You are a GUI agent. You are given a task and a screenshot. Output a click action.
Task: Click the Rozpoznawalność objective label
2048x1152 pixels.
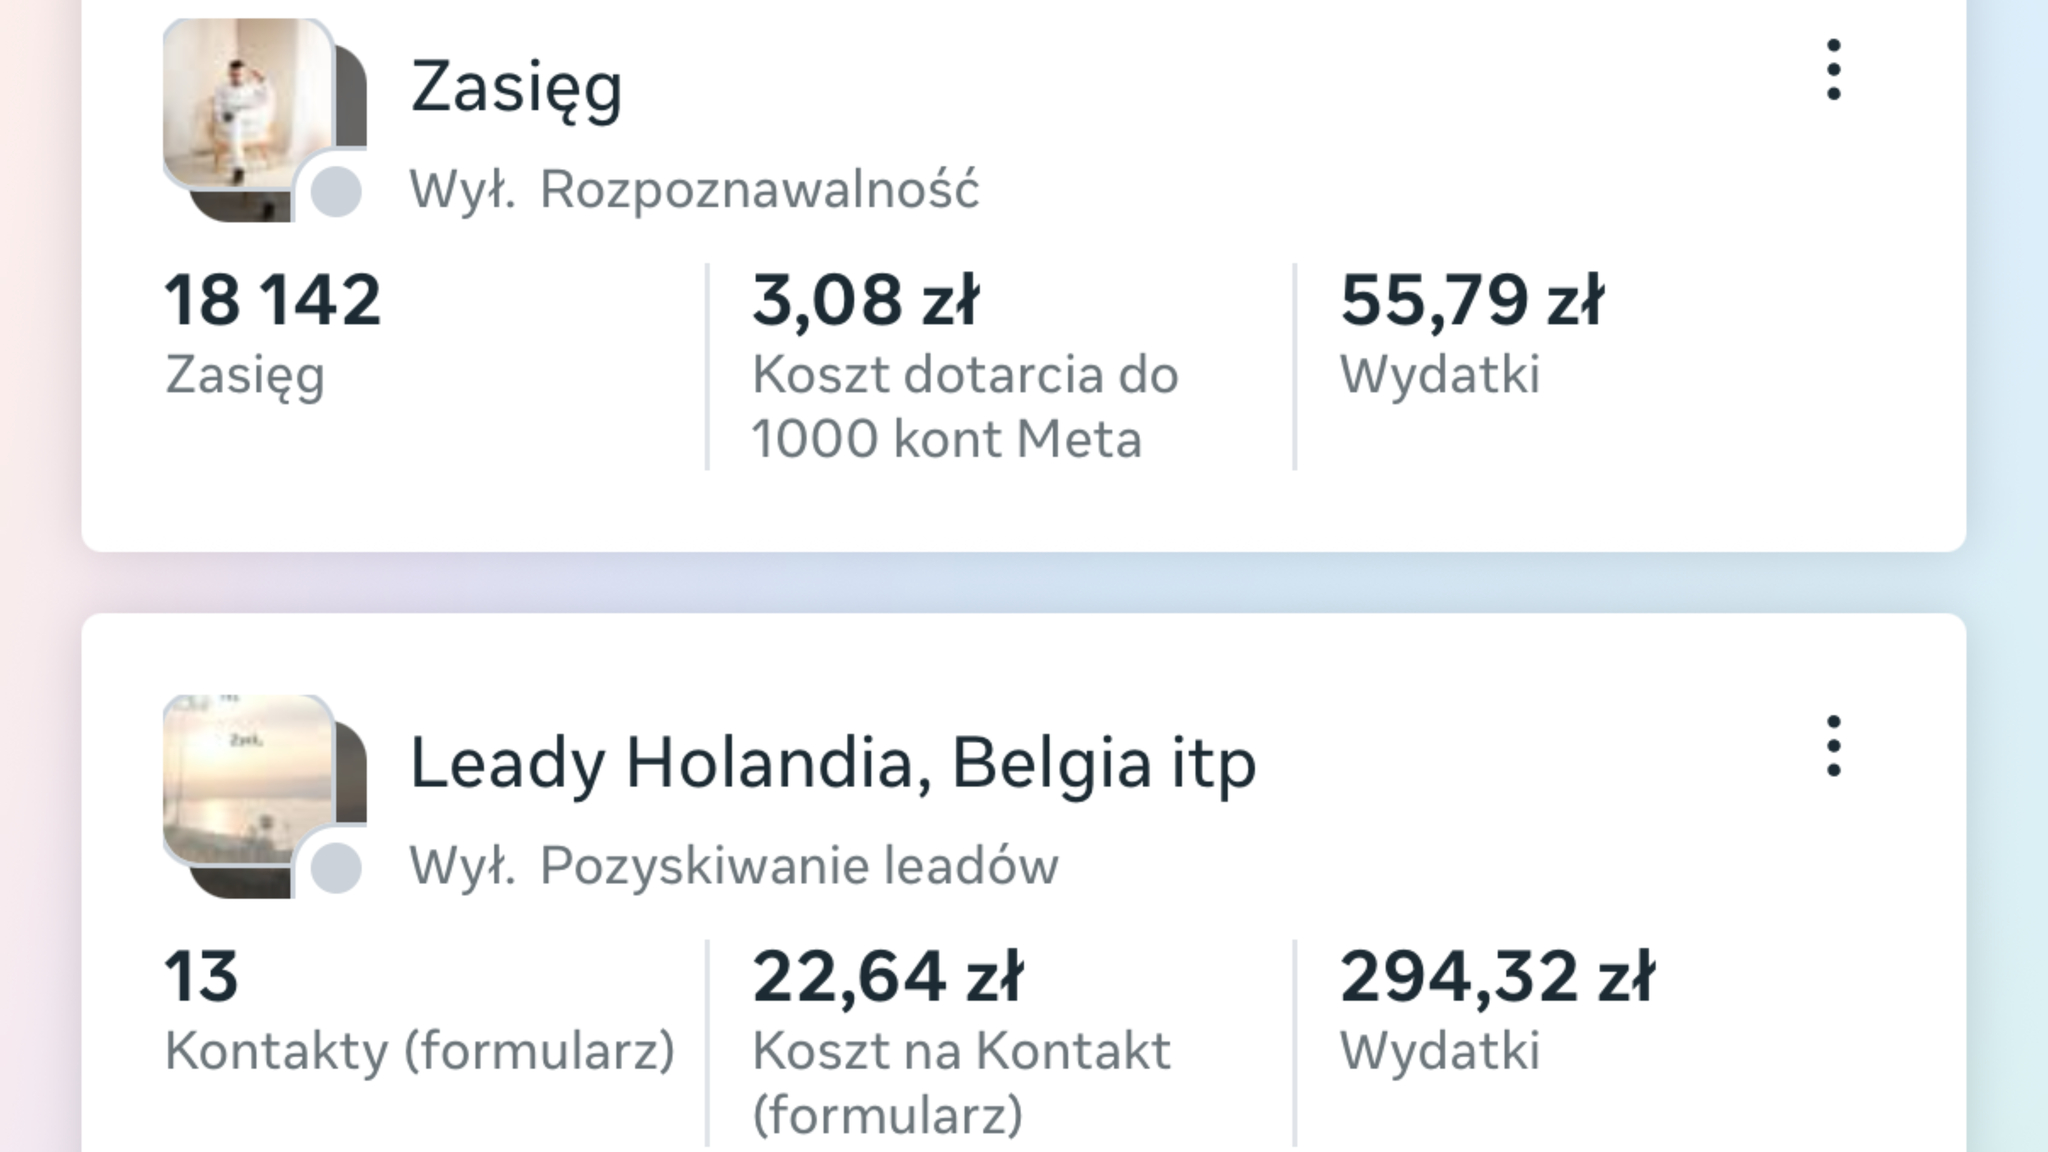[x=760, y=189]
